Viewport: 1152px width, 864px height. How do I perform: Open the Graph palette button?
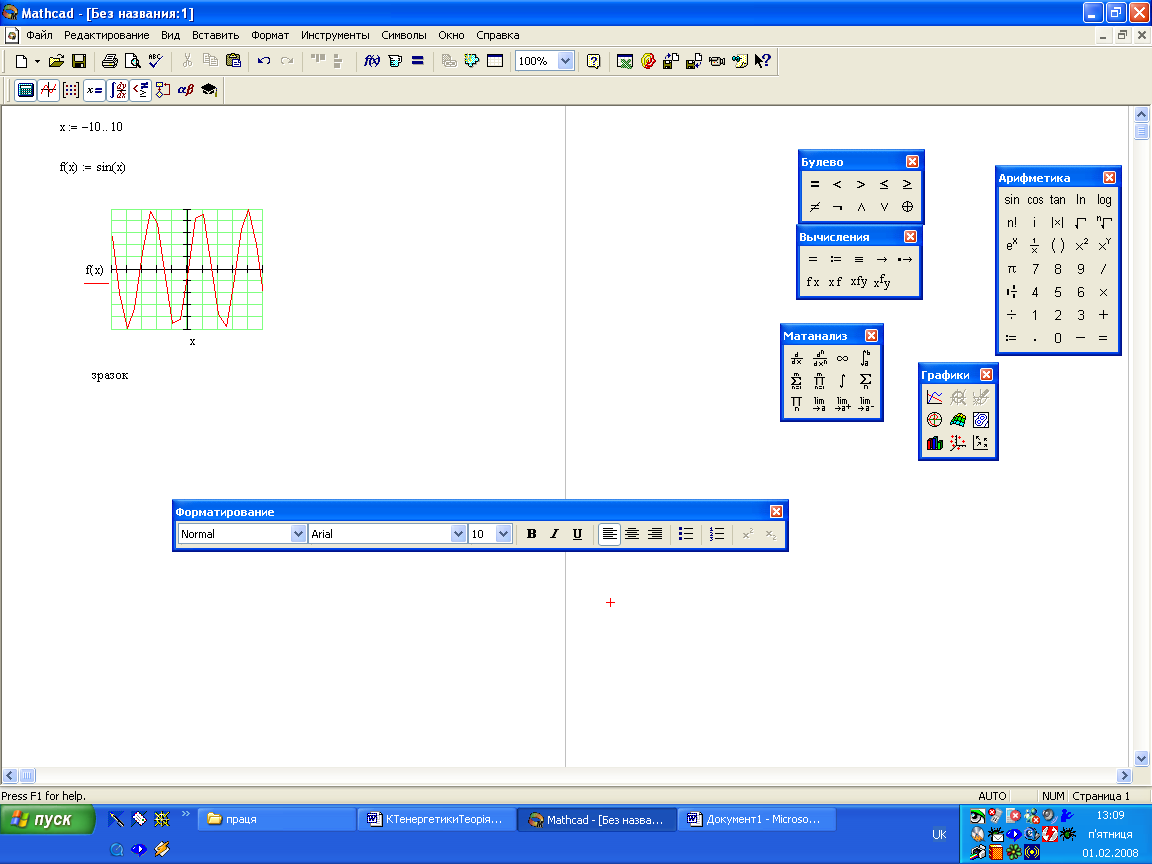[48, 90]
